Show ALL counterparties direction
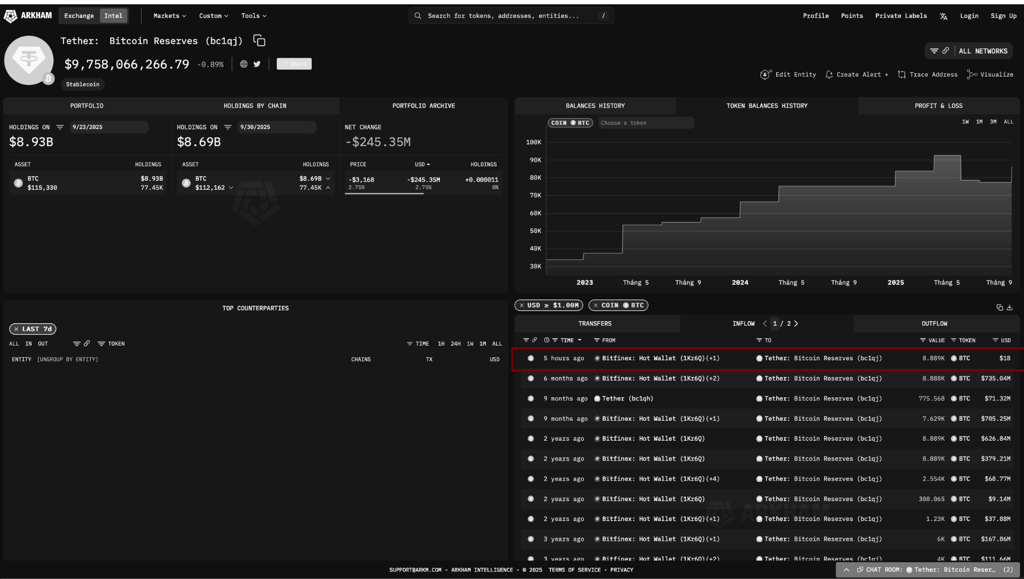The height and width of the screenshot is (579, 1024). pyautogui.click(x=14, y=343)
